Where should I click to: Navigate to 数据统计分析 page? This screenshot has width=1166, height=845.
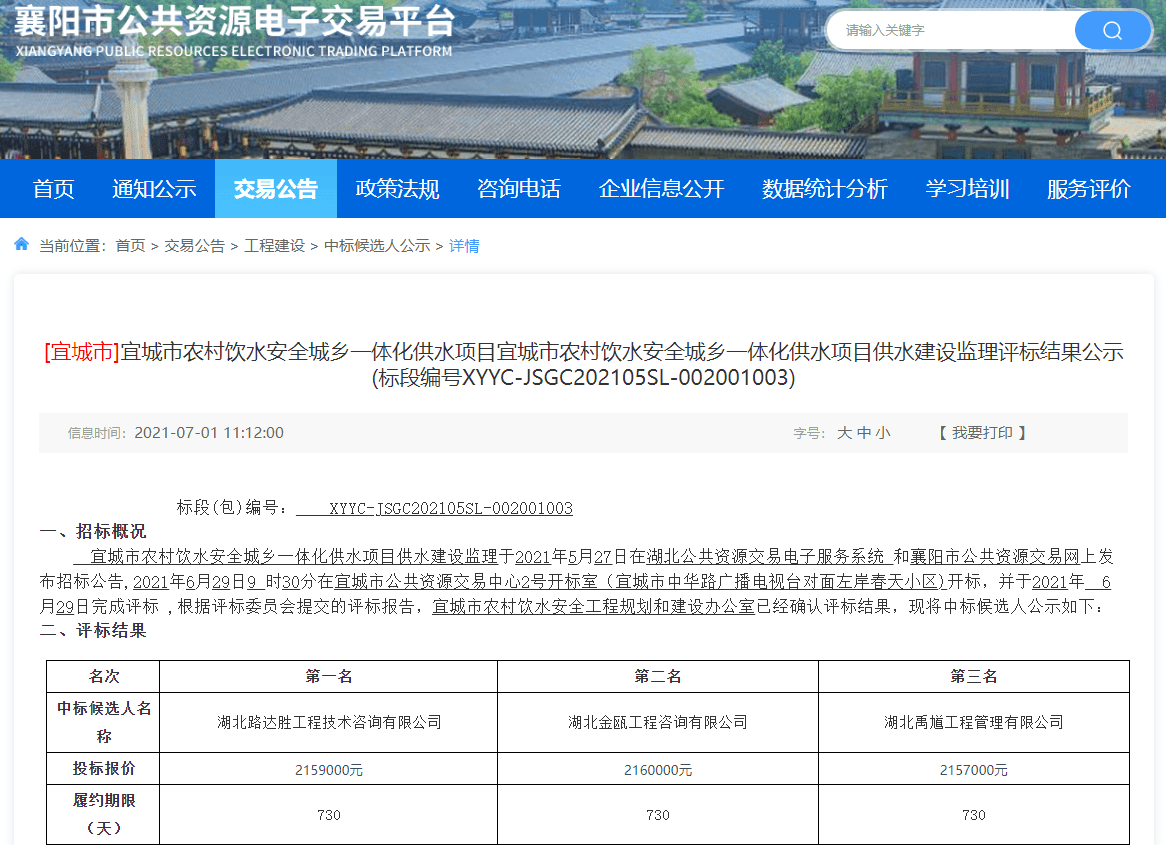point(824,189)
